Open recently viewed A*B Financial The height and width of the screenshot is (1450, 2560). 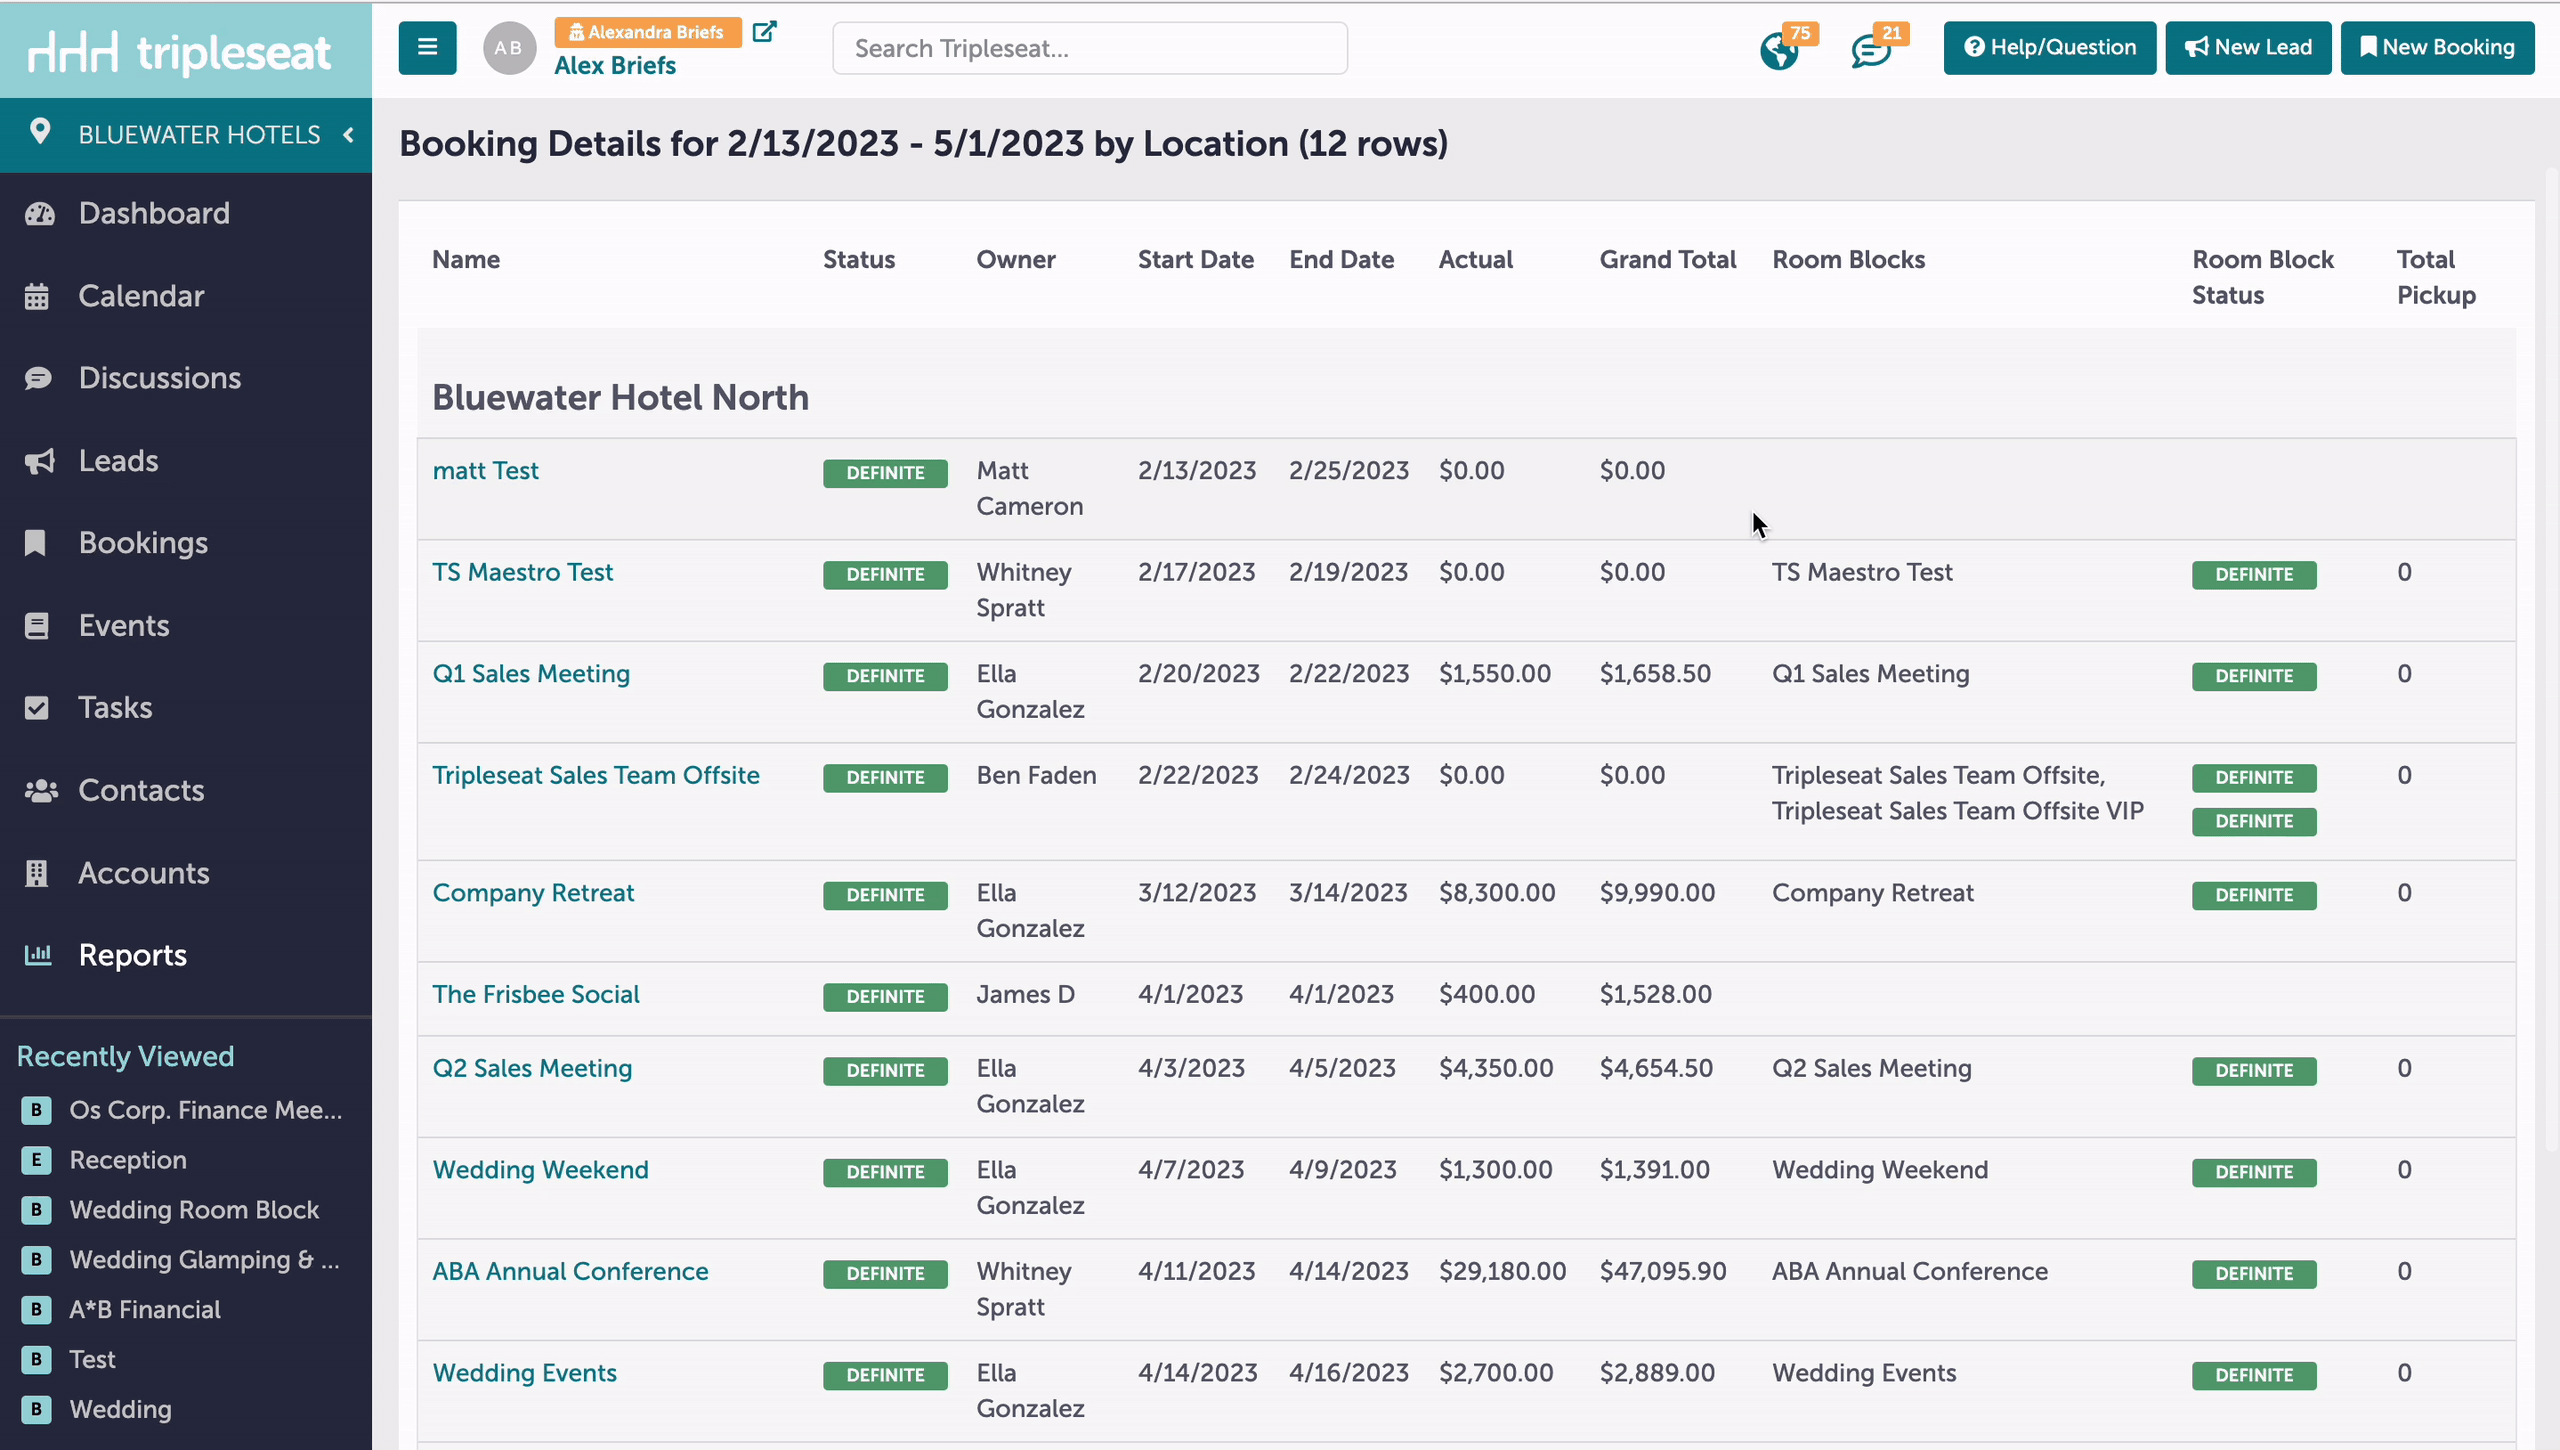click(x=145, y=1310)
